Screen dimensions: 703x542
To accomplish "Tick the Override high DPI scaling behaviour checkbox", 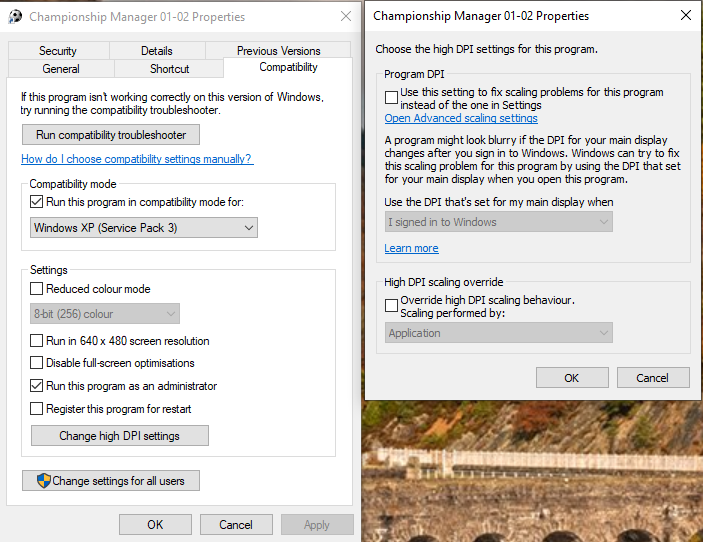I will [391, 305].
